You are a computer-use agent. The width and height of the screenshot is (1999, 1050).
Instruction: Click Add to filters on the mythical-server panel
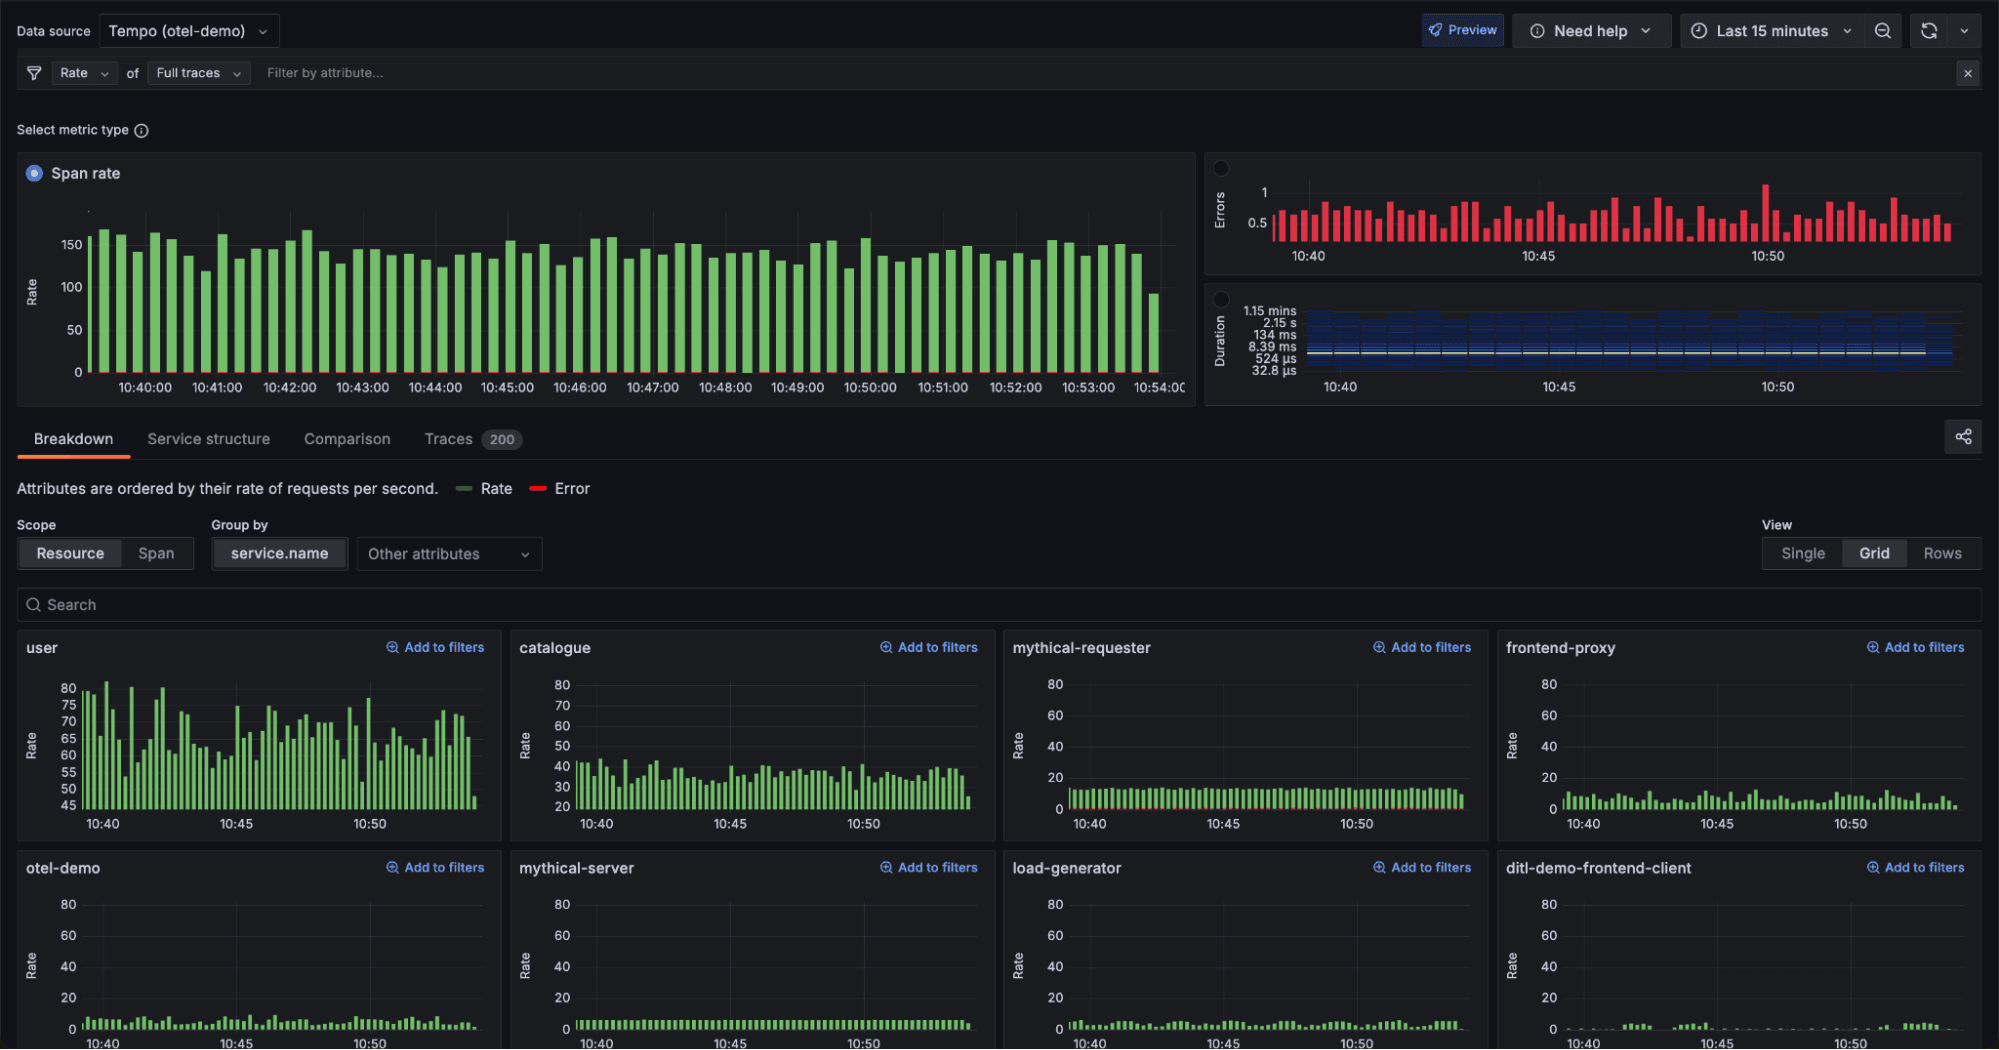click(928, 867)
